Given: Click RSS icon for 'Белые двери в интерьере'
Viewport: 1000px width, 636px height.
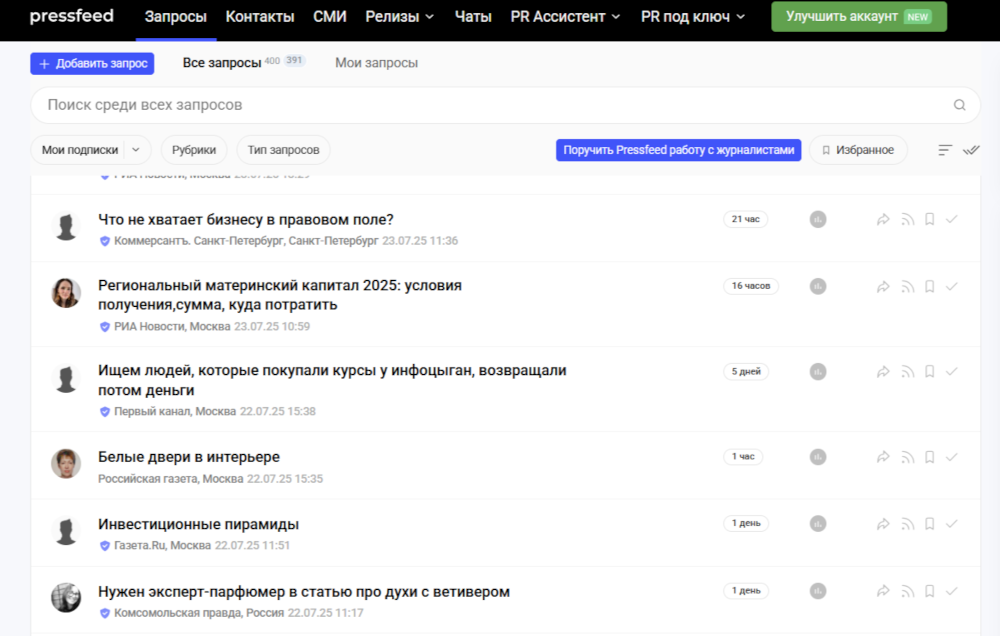Looking at the screenshot, I should click(908, 457).
